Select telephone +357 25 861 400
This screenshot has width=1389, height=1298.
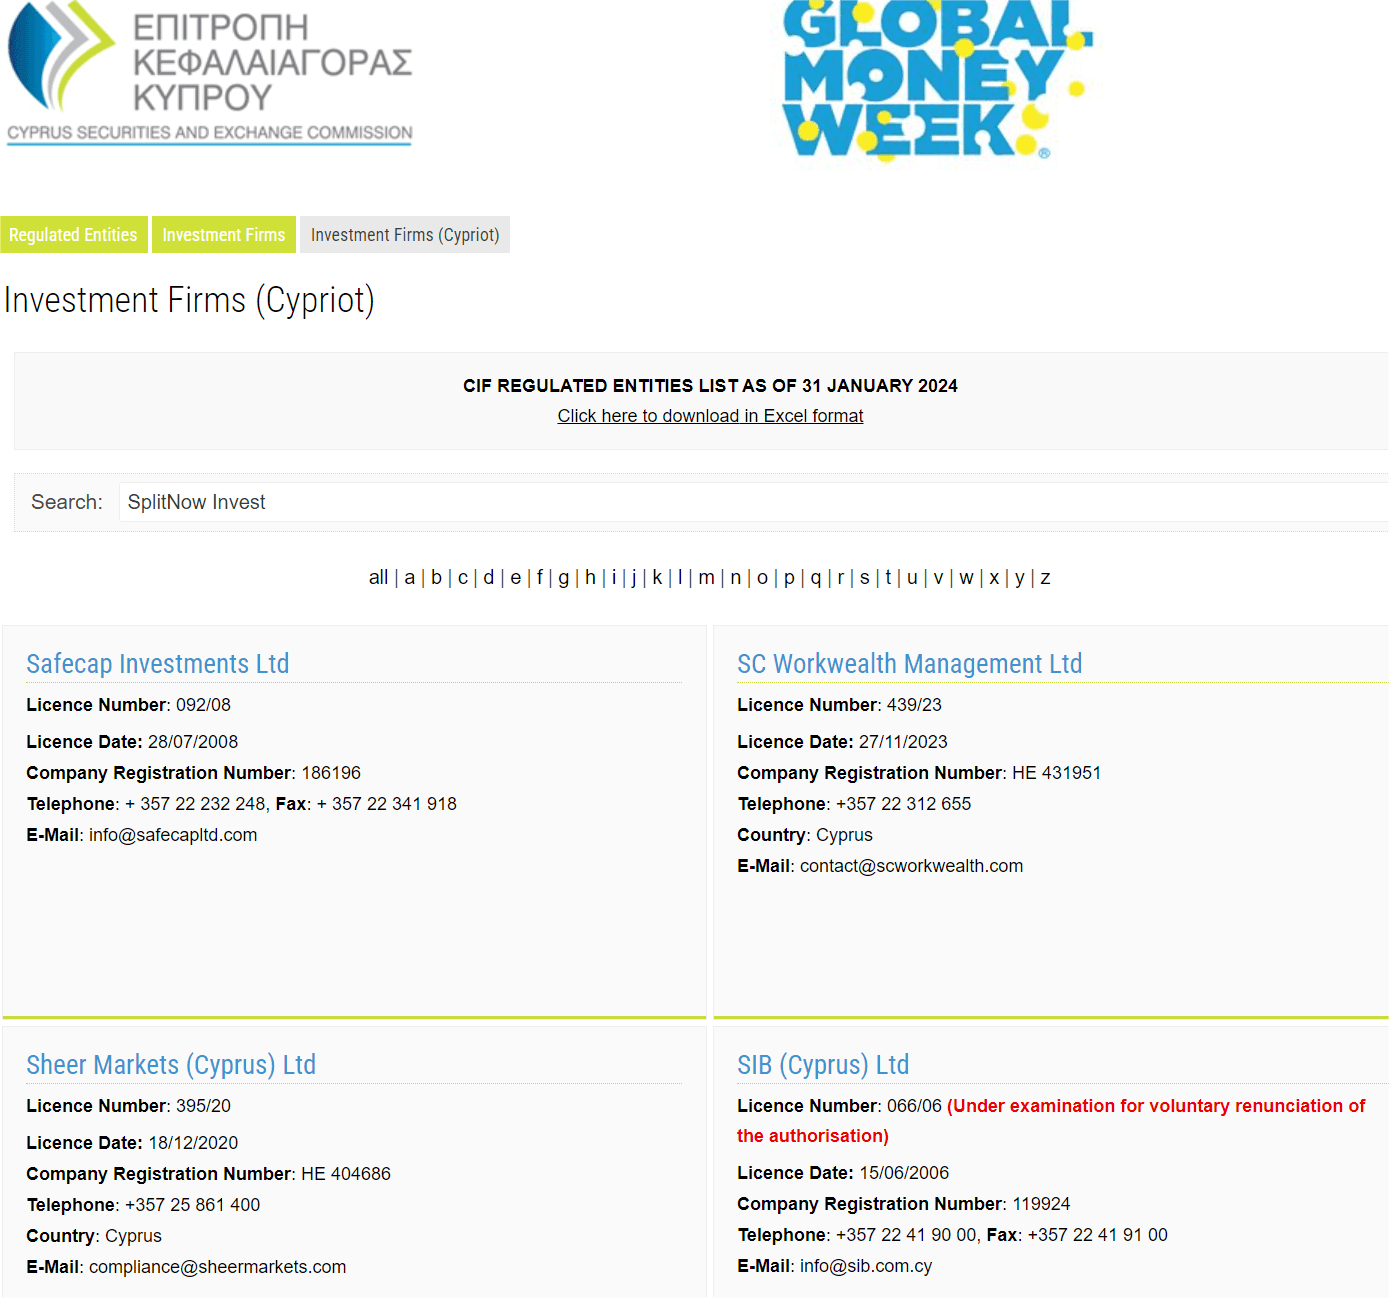coord(193,1205)
